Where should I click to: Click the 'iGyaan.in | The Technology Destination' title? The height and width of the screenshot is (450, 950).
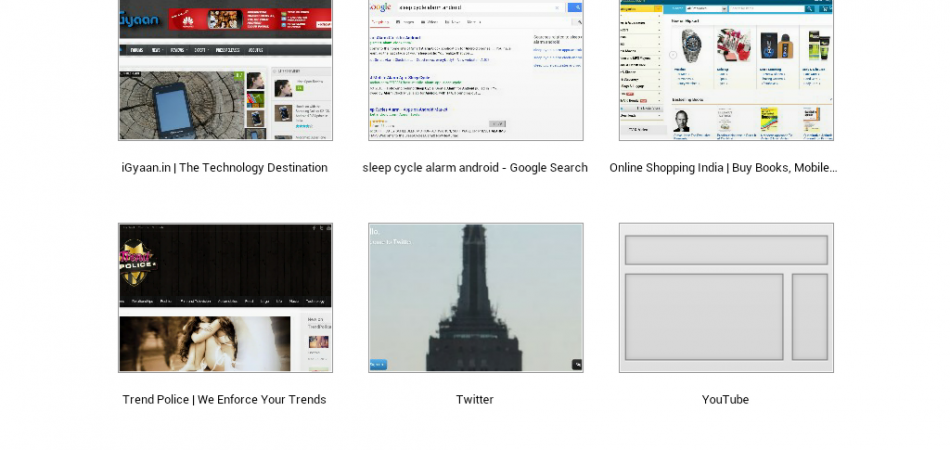click(224, 168)
